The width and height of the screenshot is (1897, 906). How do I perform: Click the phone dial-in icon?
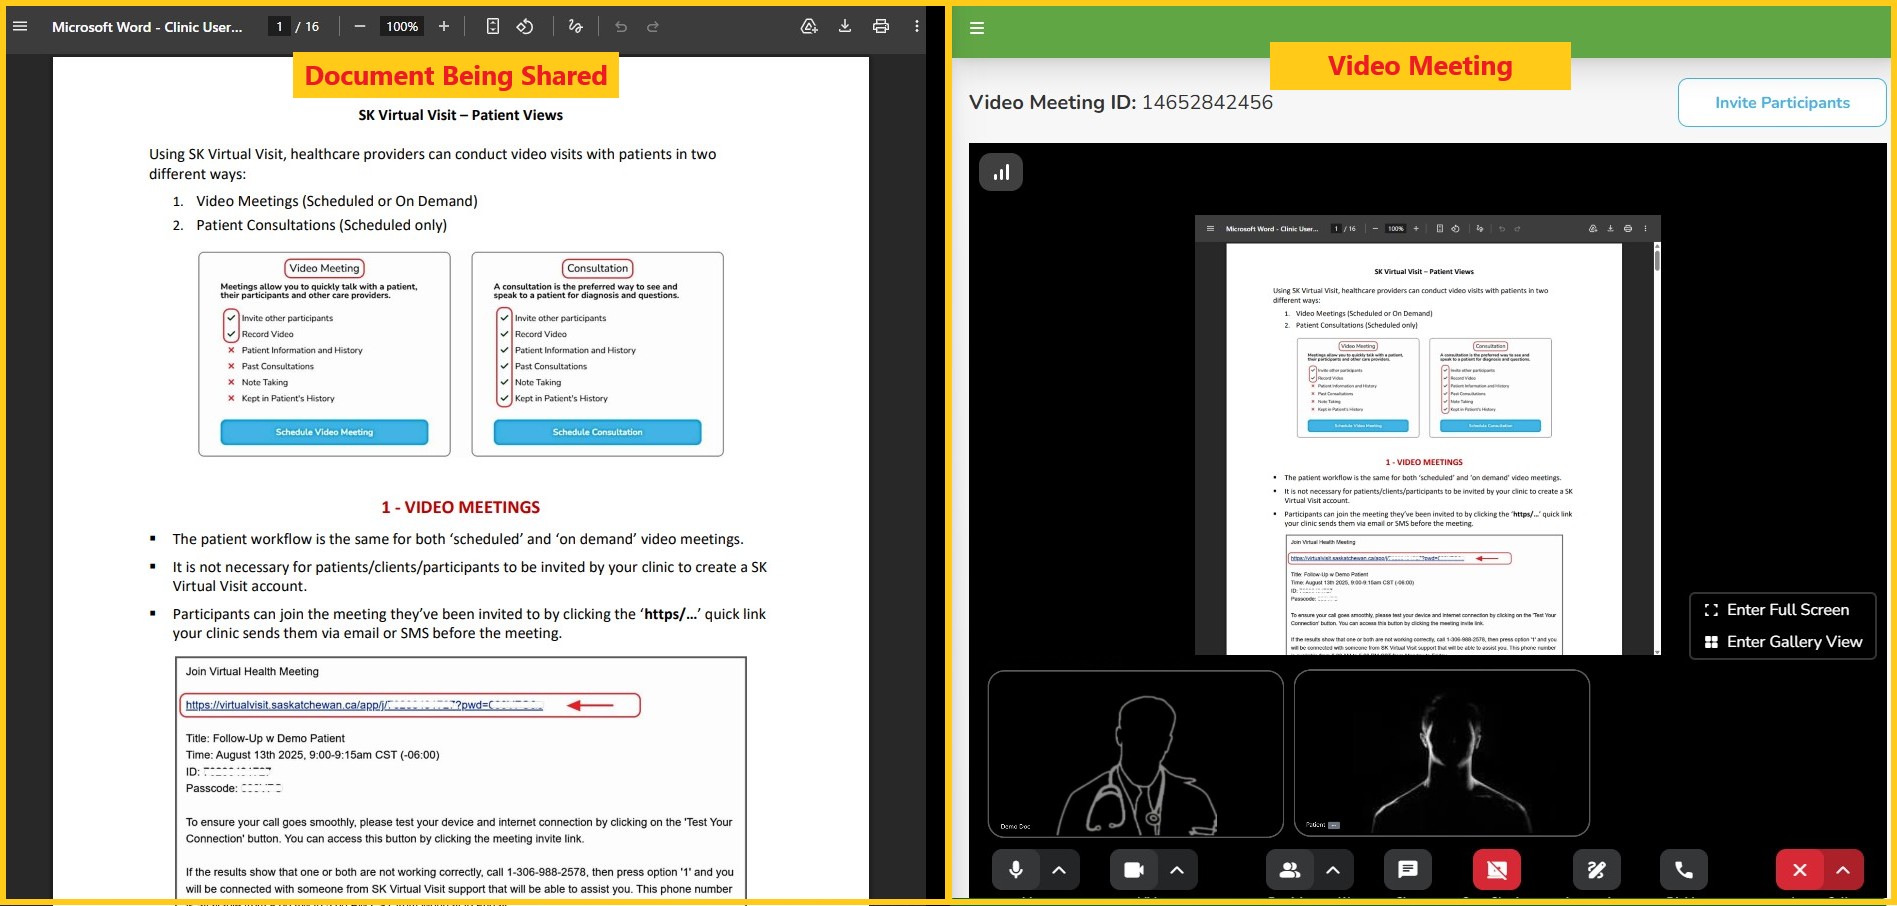coord(1683,870)
